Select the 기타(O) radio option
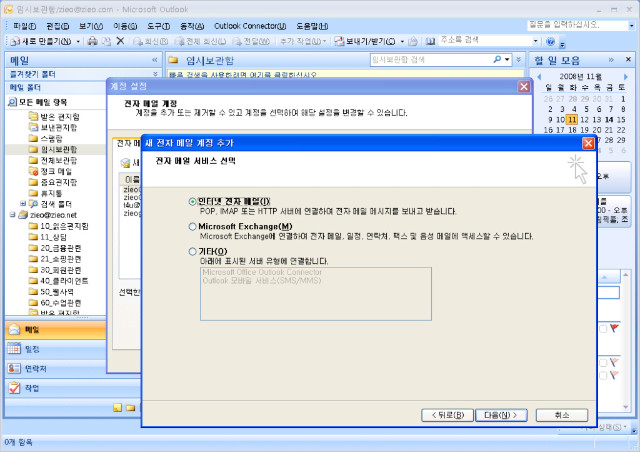Image resolution: width=640 pixels, height=452 pixels. click(x=192, y=252)
